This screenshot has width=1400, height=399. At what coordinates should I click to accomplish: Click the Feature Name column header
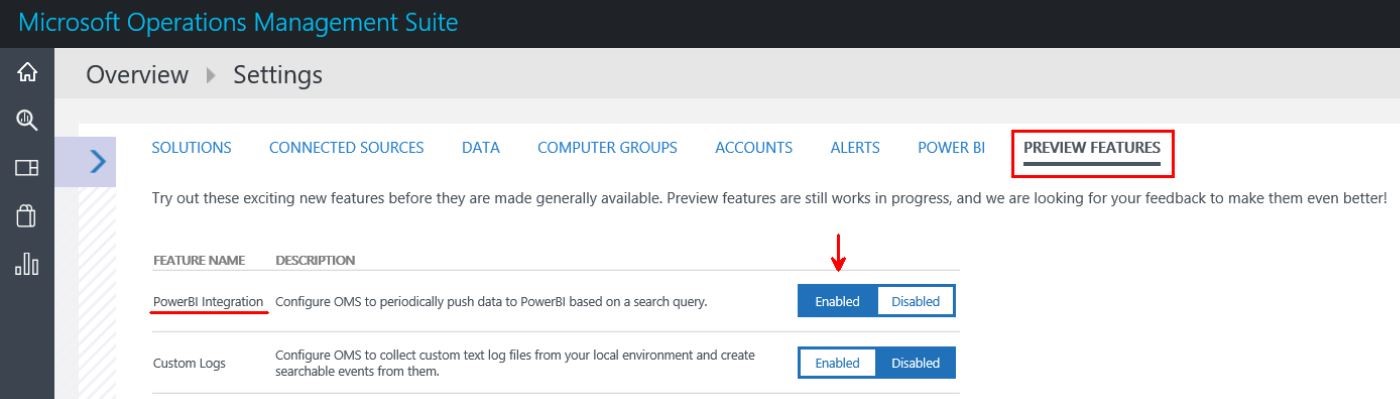click(199, 260)
